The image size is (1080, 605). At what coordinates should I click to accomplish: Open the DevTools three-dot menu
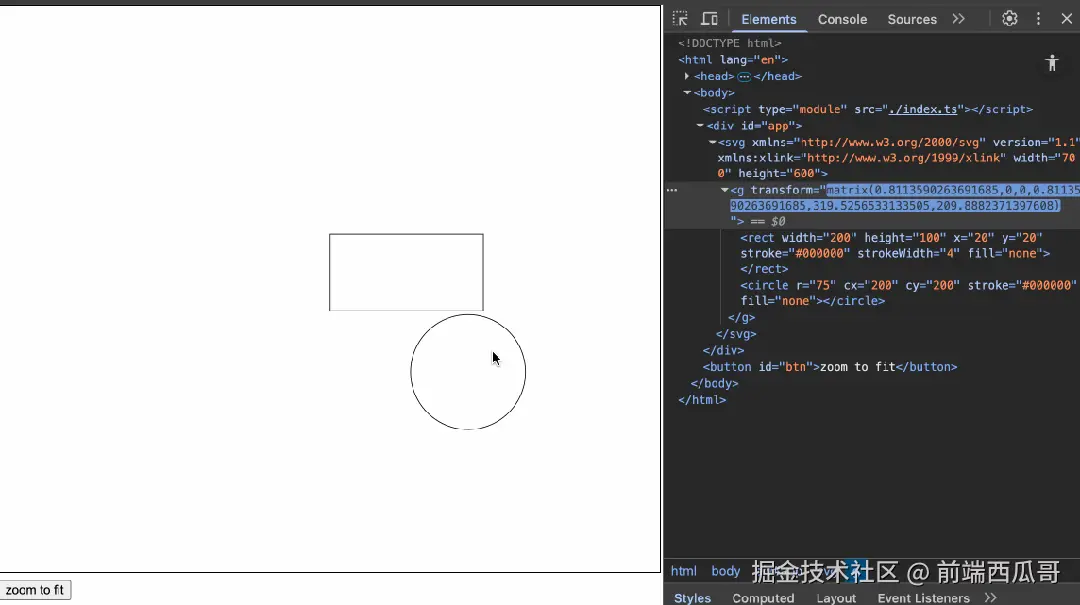click(1039, 19)
